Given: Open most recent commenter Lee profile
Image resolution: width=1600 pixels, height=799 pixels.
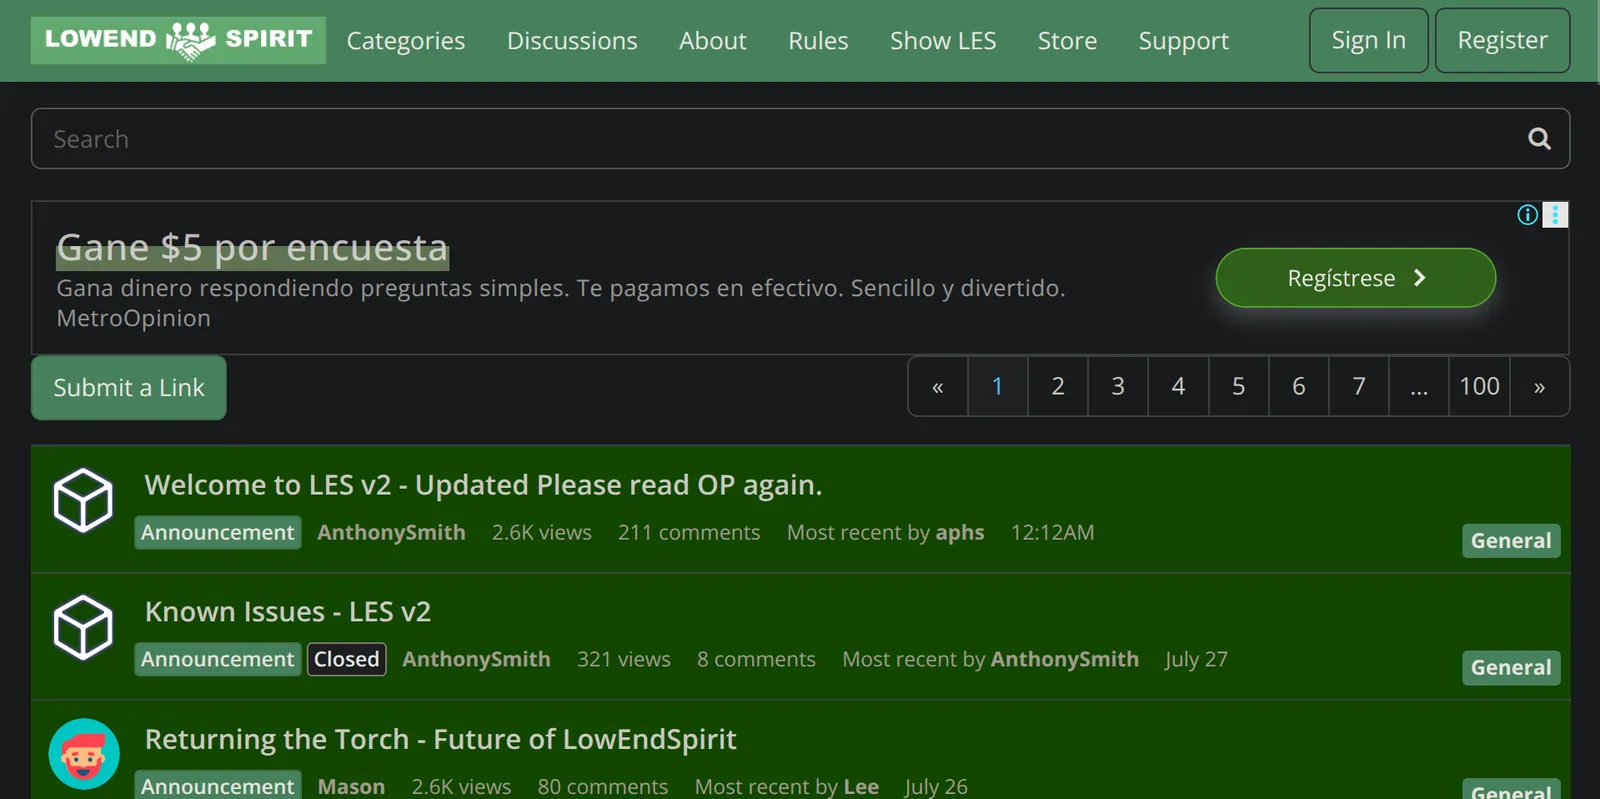Looking at the screenshot, I should (x=861, y=787).
